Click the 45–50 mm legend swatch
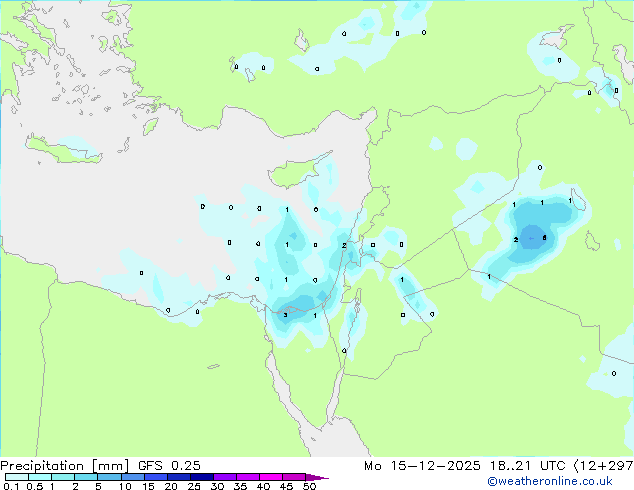 point(294,477)
